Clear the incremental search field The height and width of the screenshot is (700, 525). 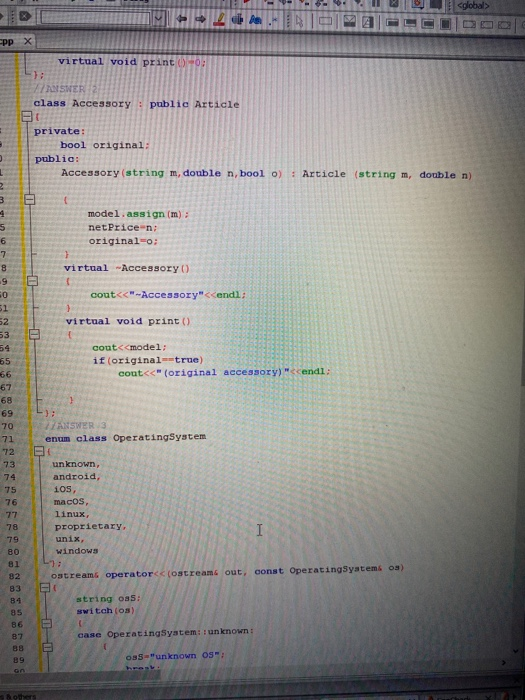pos(25,17)
